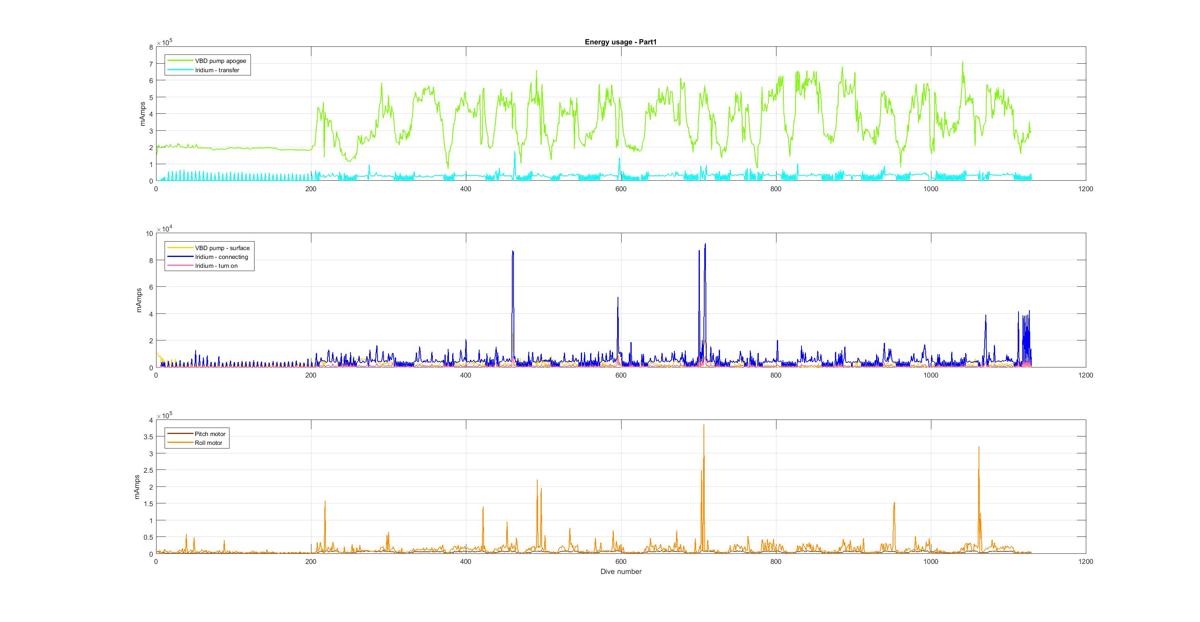Click y-tick '6' on the middle plot

coord(151,288)
